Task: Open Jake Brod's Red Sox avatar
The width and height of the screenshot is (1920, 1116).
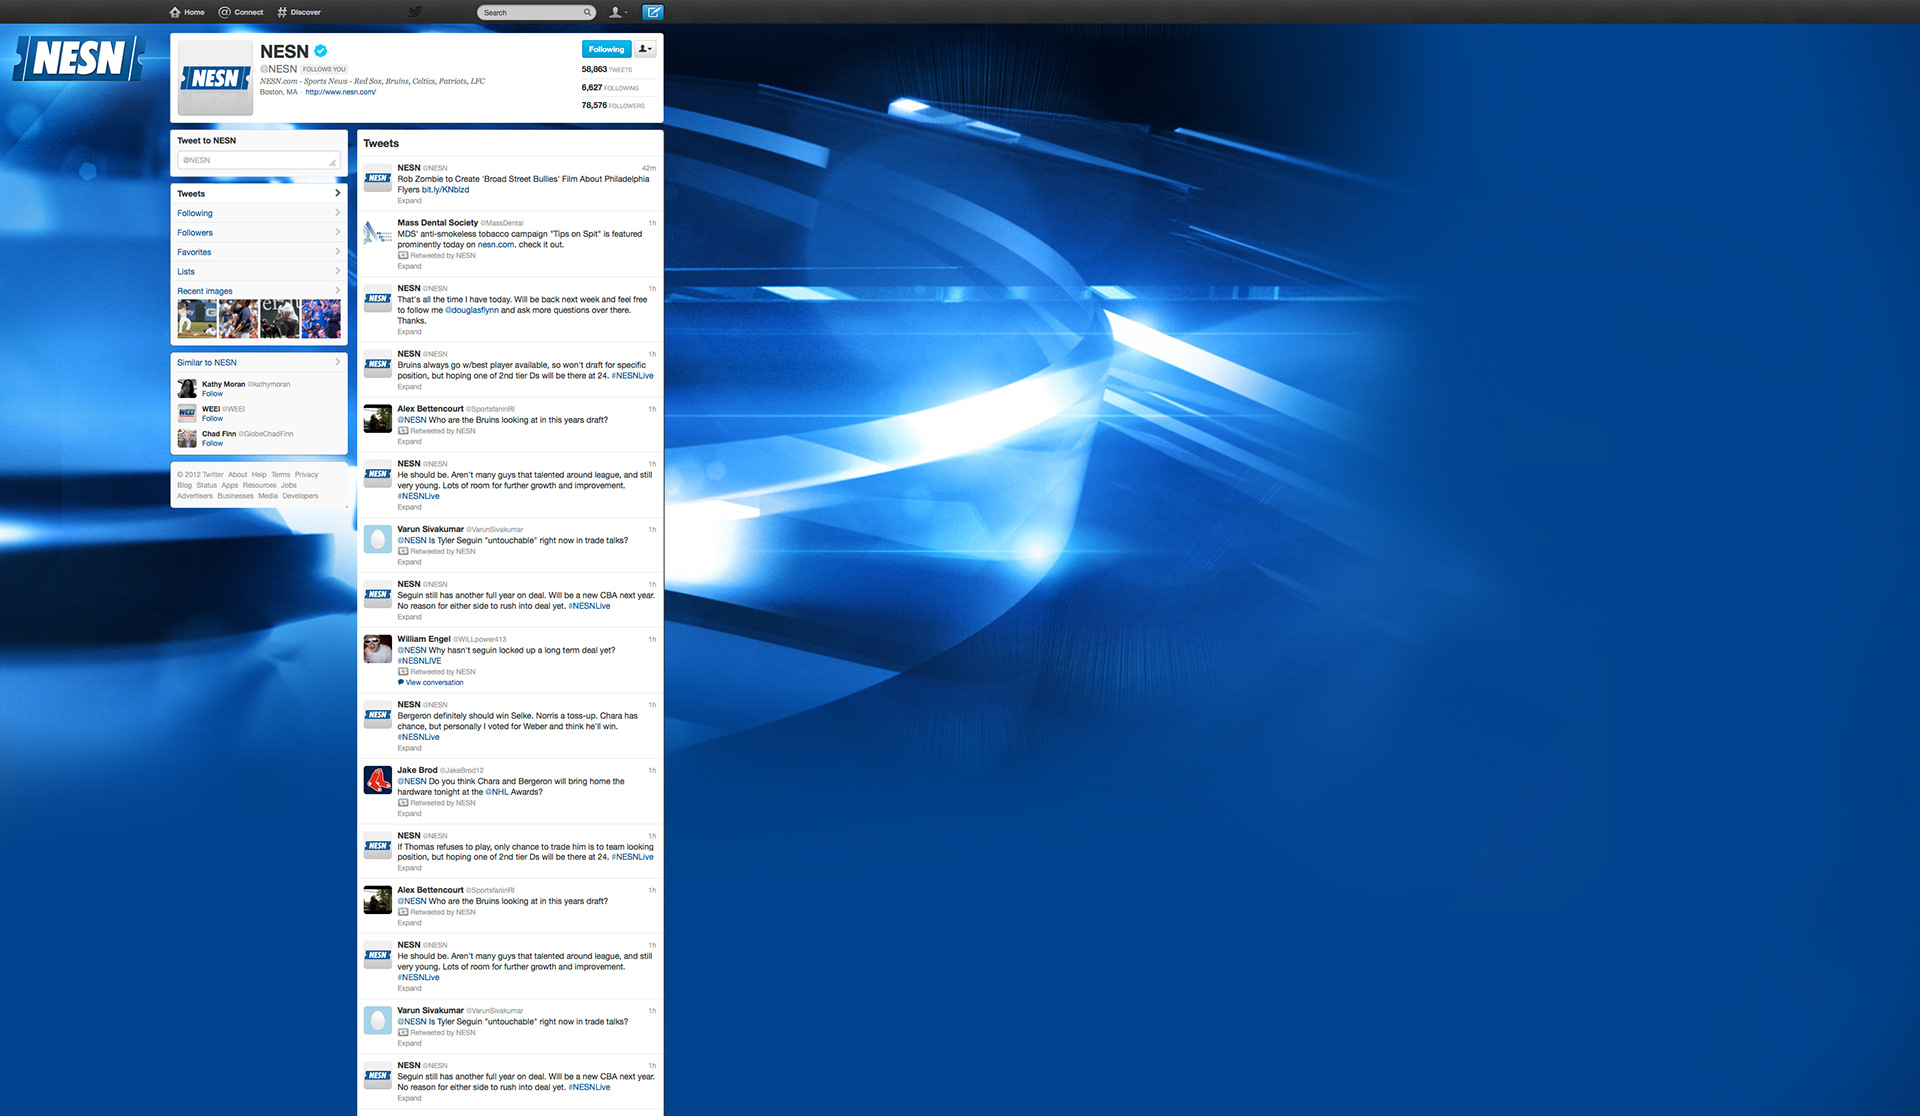Action: 377,780
